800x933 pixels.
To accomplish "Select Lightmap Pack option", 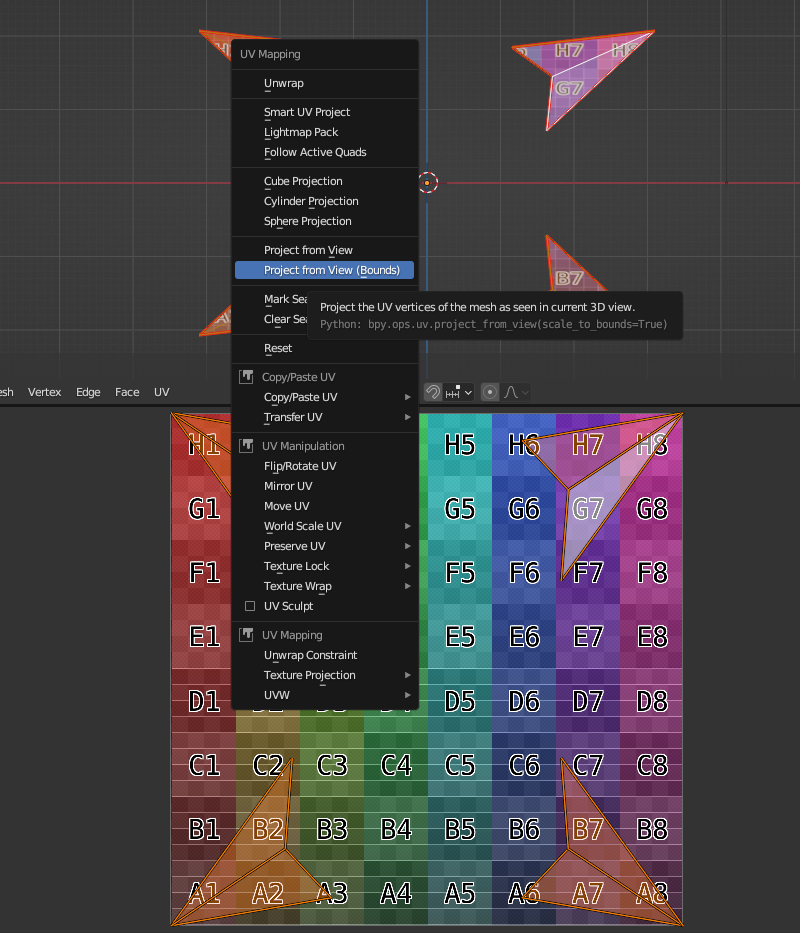I will coord(324,132).
